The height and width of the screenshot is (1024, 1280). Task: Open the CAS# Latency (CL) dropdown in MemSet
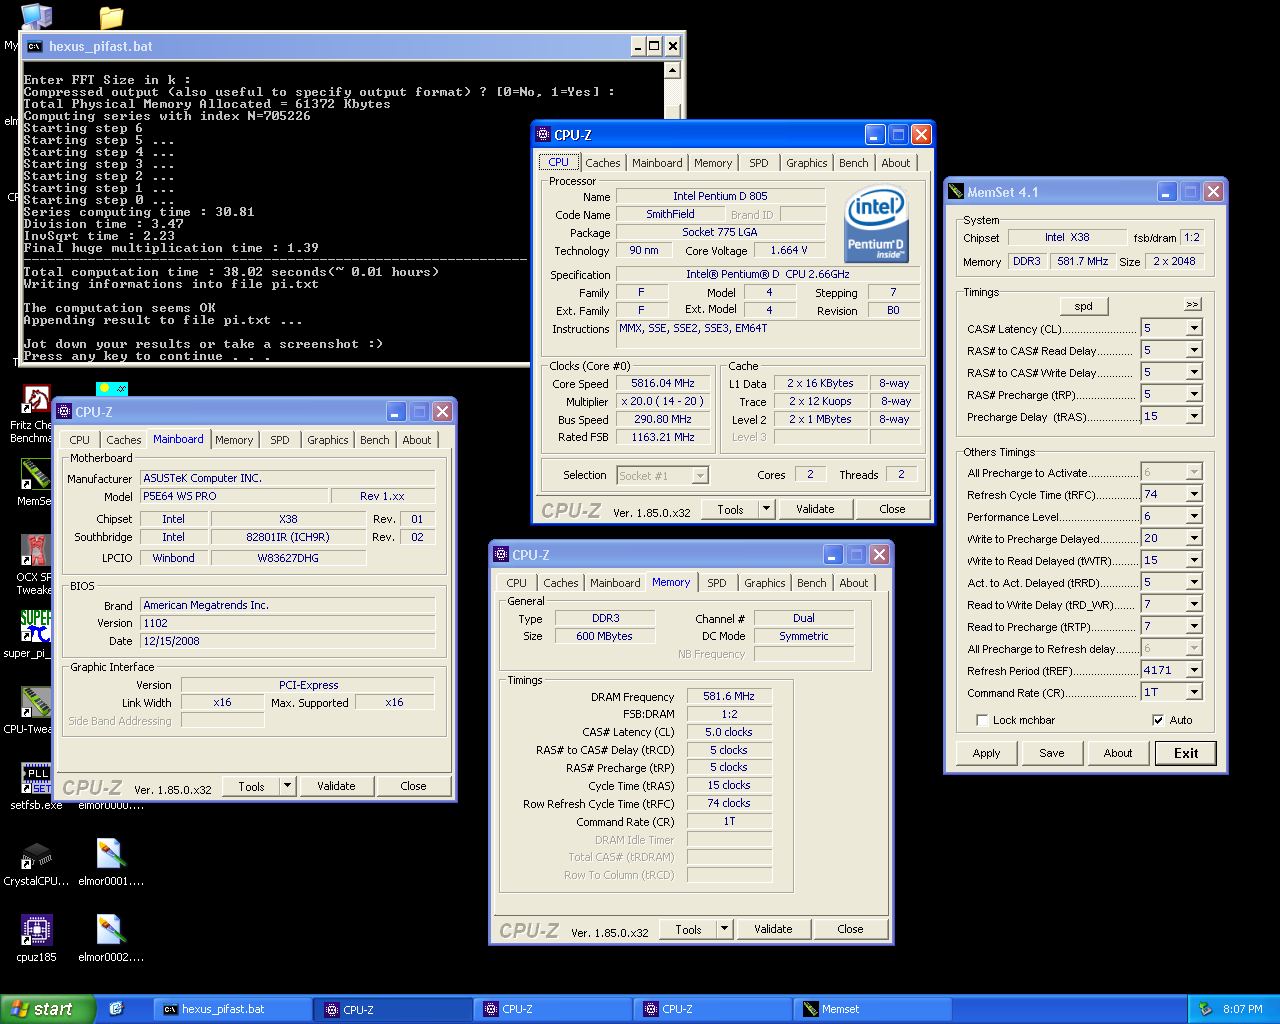[x=1194, y=328]
